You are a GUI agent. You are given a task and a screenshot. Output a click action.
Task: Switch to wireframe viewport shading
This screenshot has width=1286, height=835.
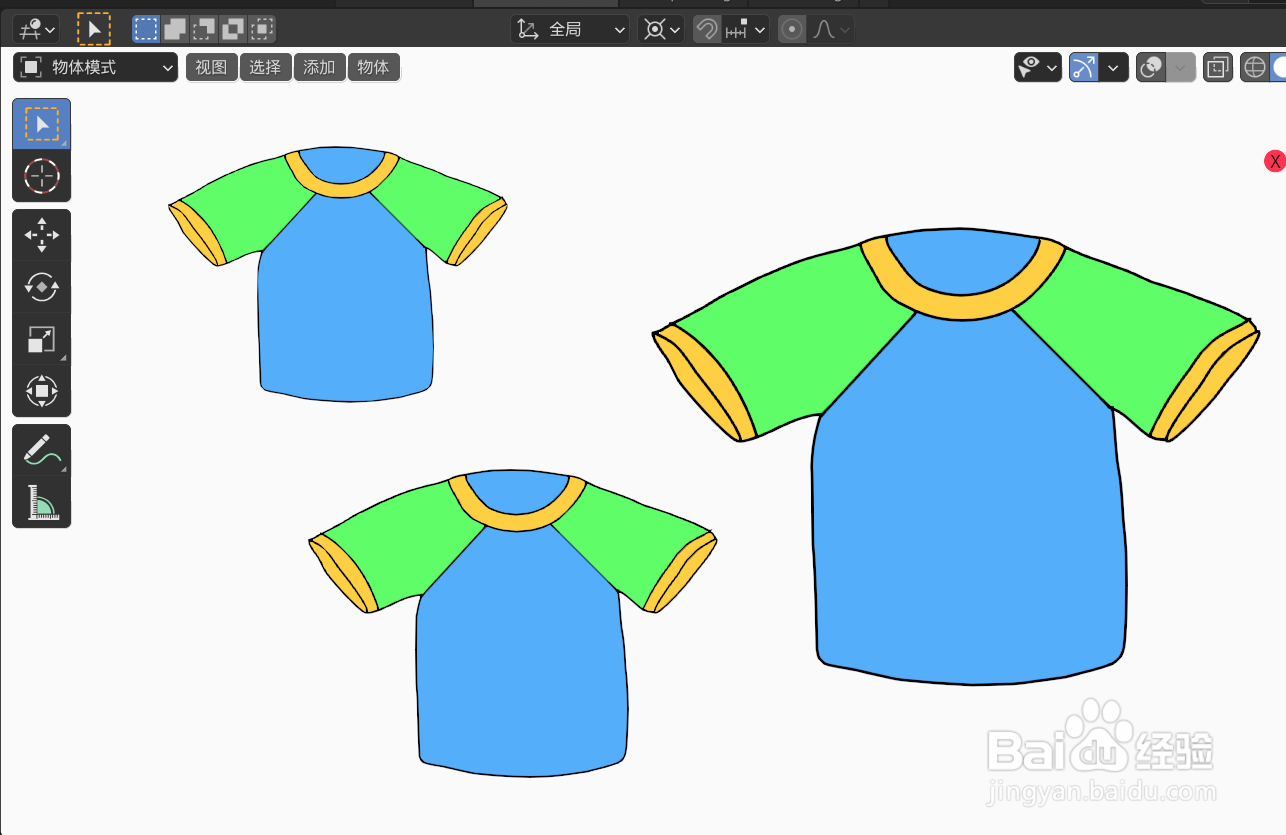coord(1254,67)
